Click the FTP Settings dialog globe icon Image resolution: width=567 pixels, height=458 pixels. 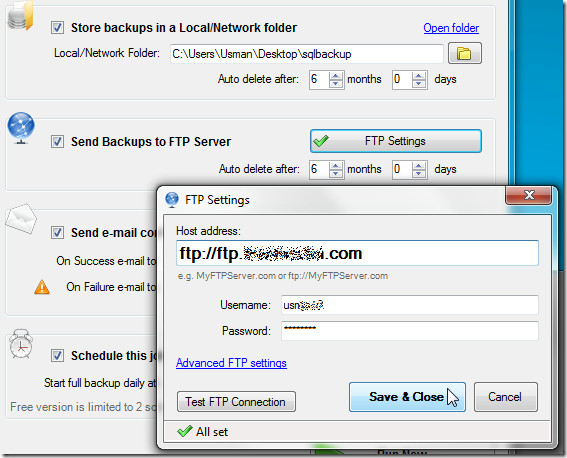(172, 200)
